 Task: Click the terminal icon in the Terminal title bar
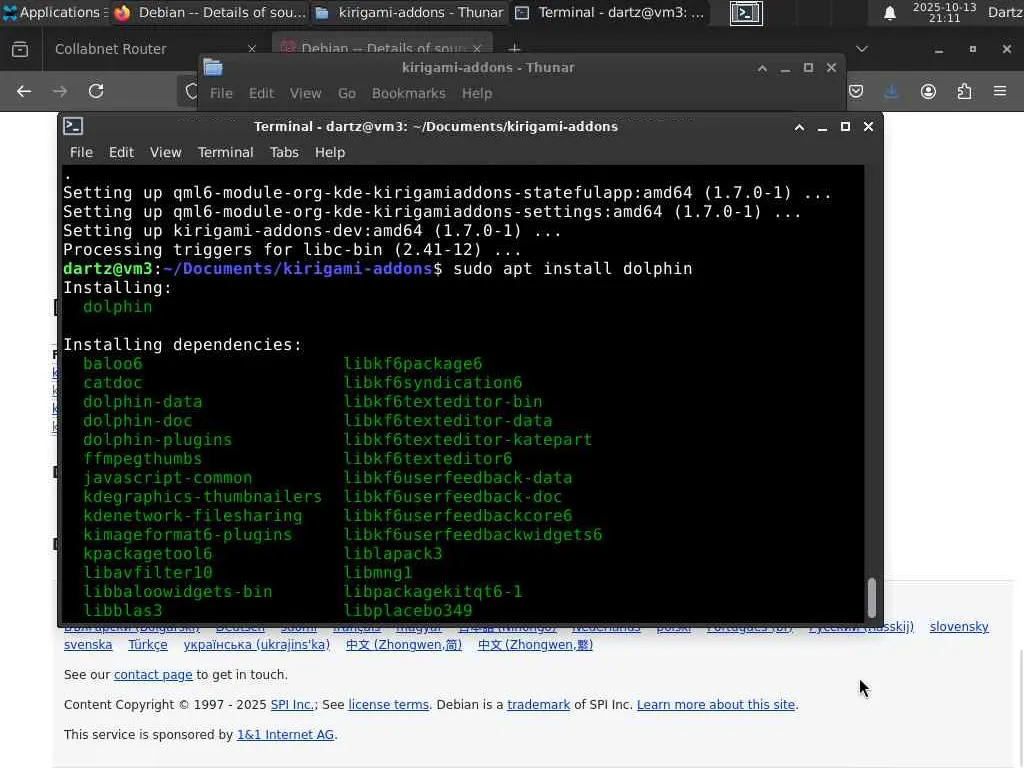(x=73, y=126)
